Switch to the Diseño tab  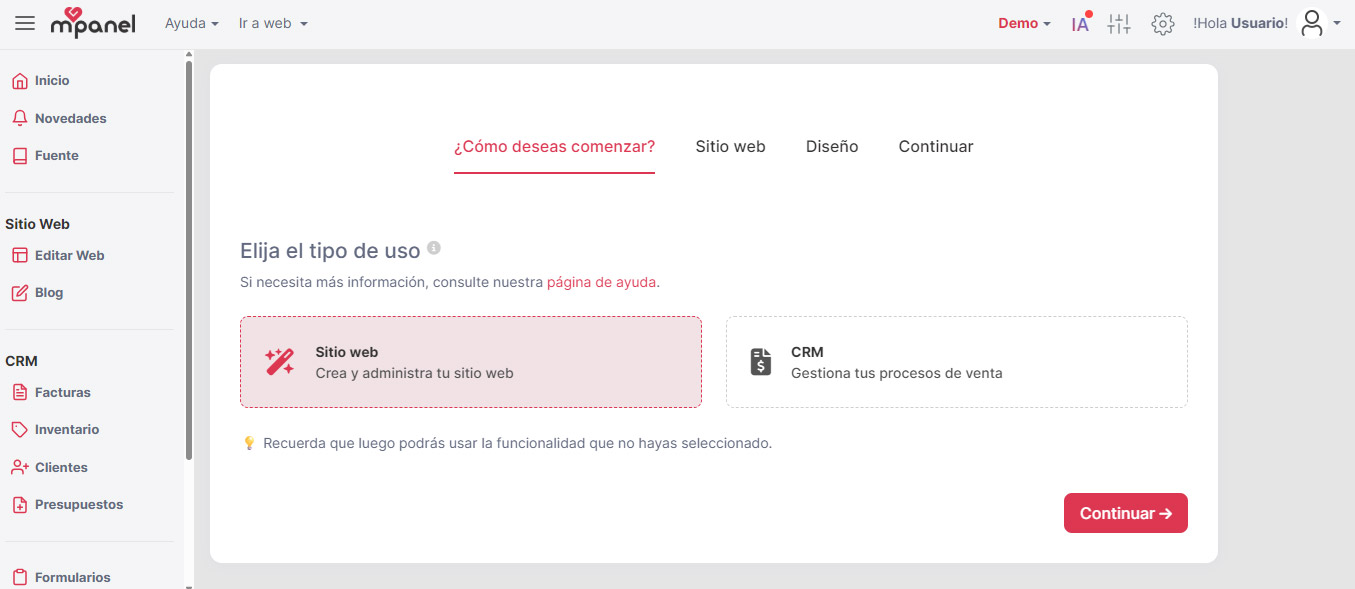832,146
